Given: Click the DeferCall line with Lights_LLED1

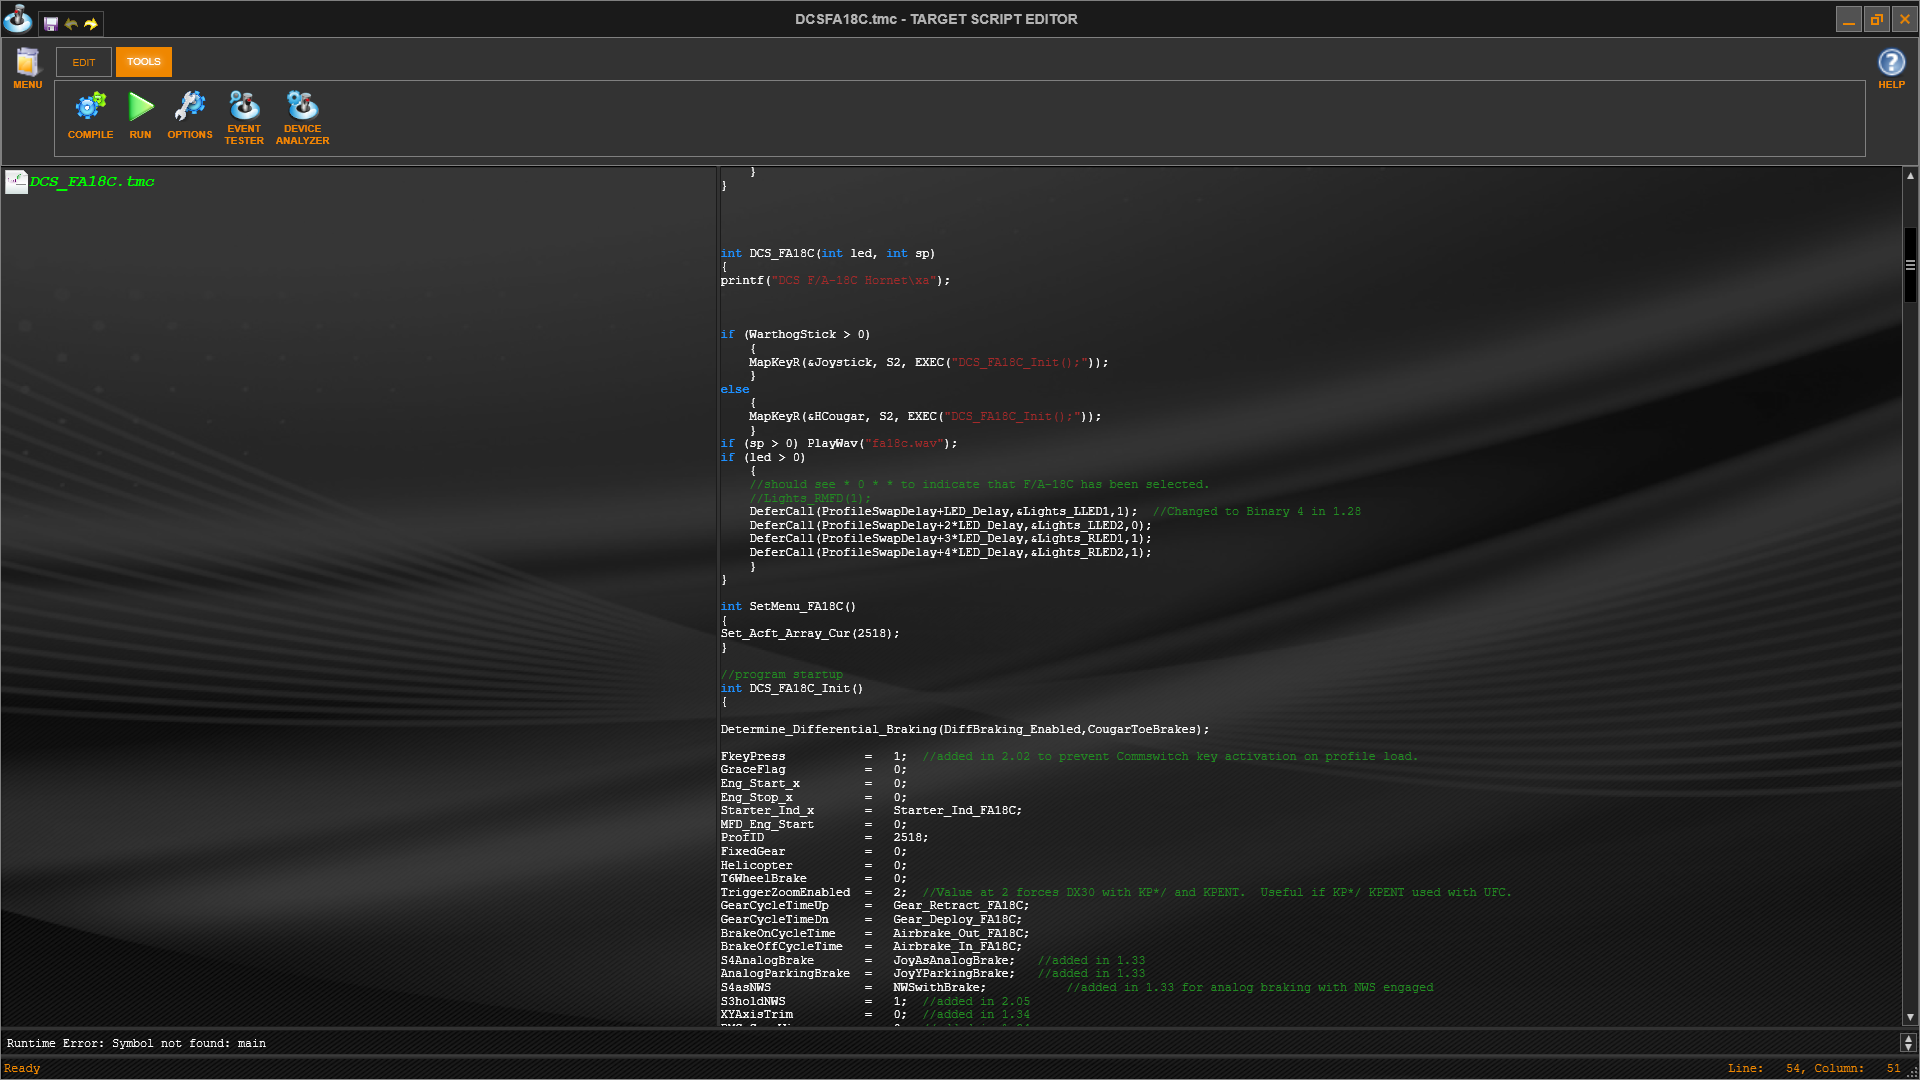Looking at the screenshot, I should (x=943, y=512).
